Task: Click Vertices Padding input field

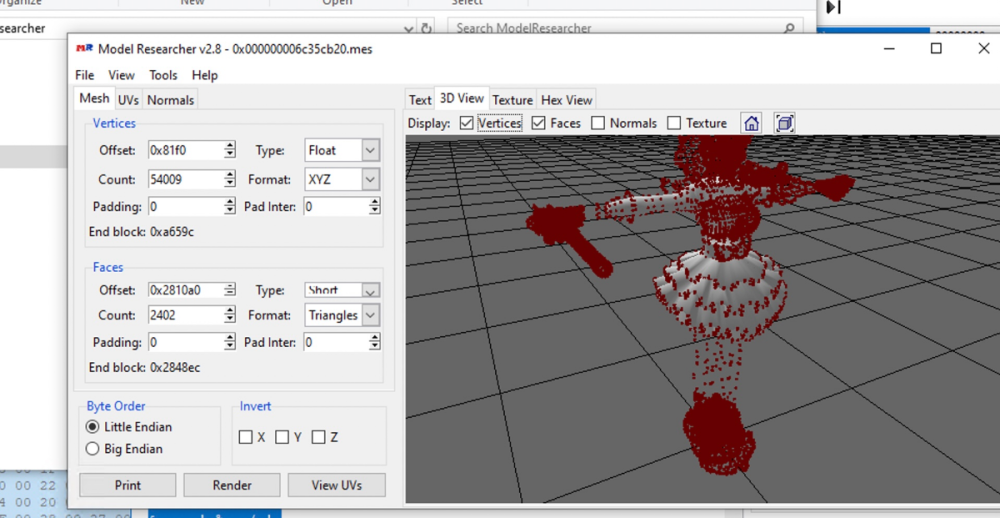Action: 186,207
